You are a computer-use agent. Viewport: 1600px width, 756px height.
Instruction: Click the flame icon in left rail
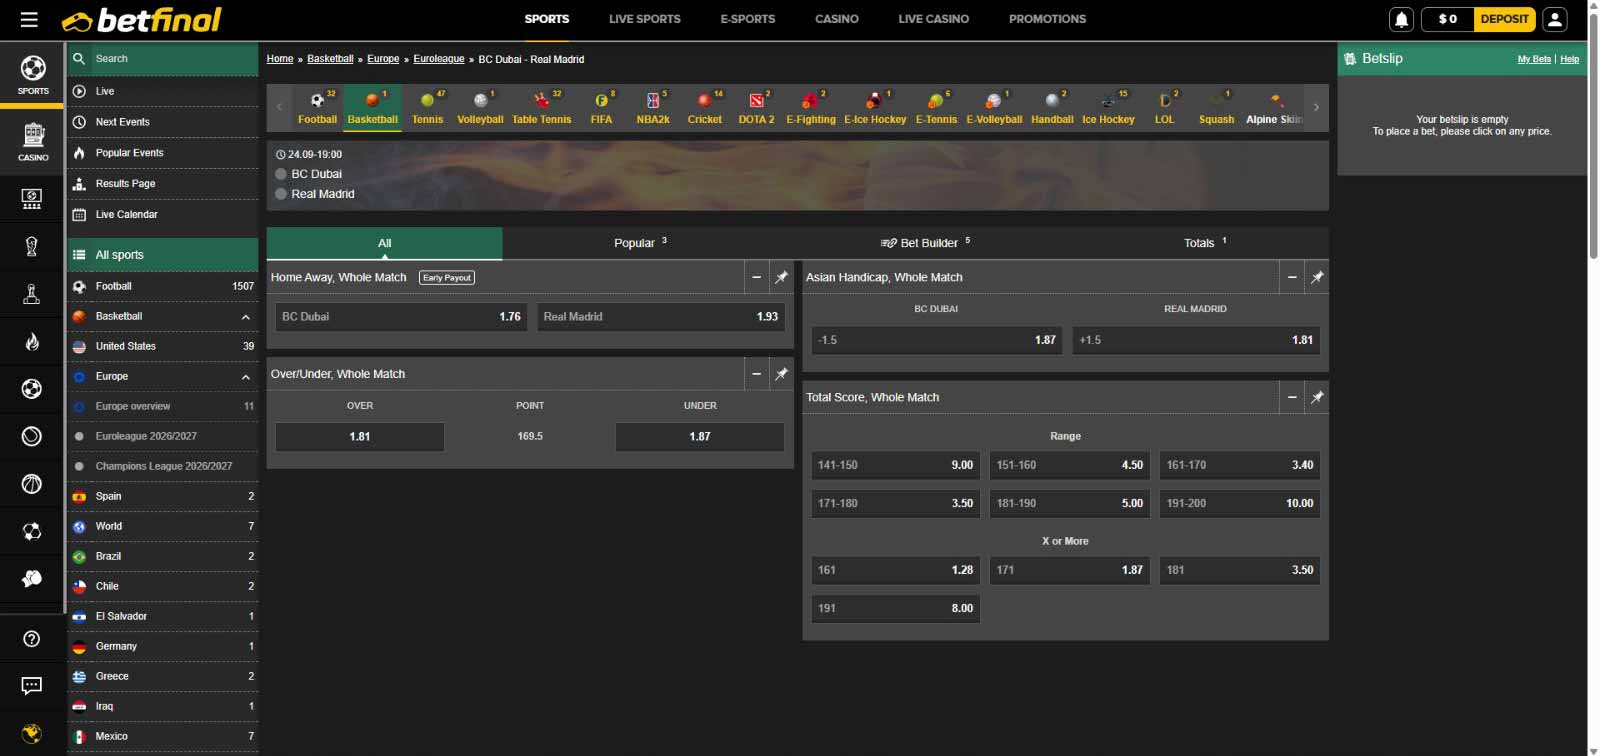[x=32, y=341]
